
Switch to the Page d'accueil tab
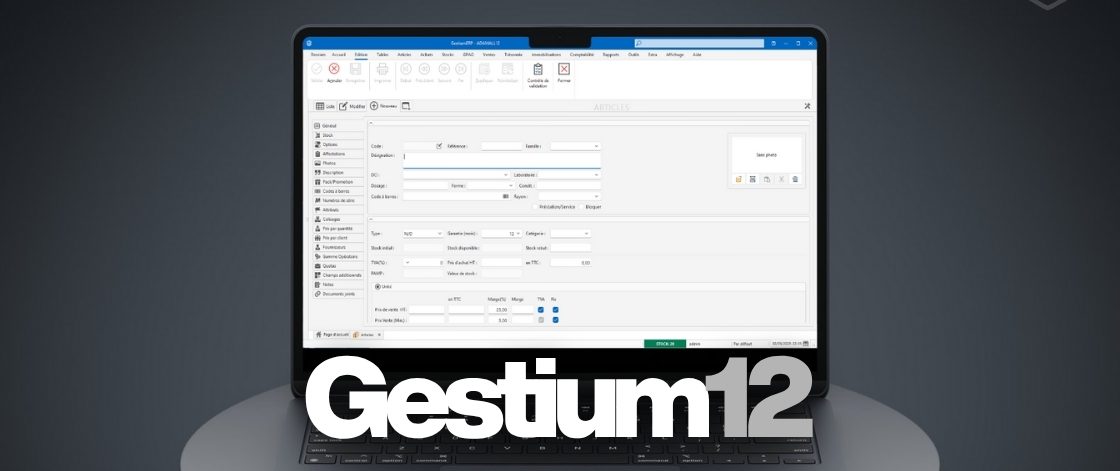(x=330, y=334)
